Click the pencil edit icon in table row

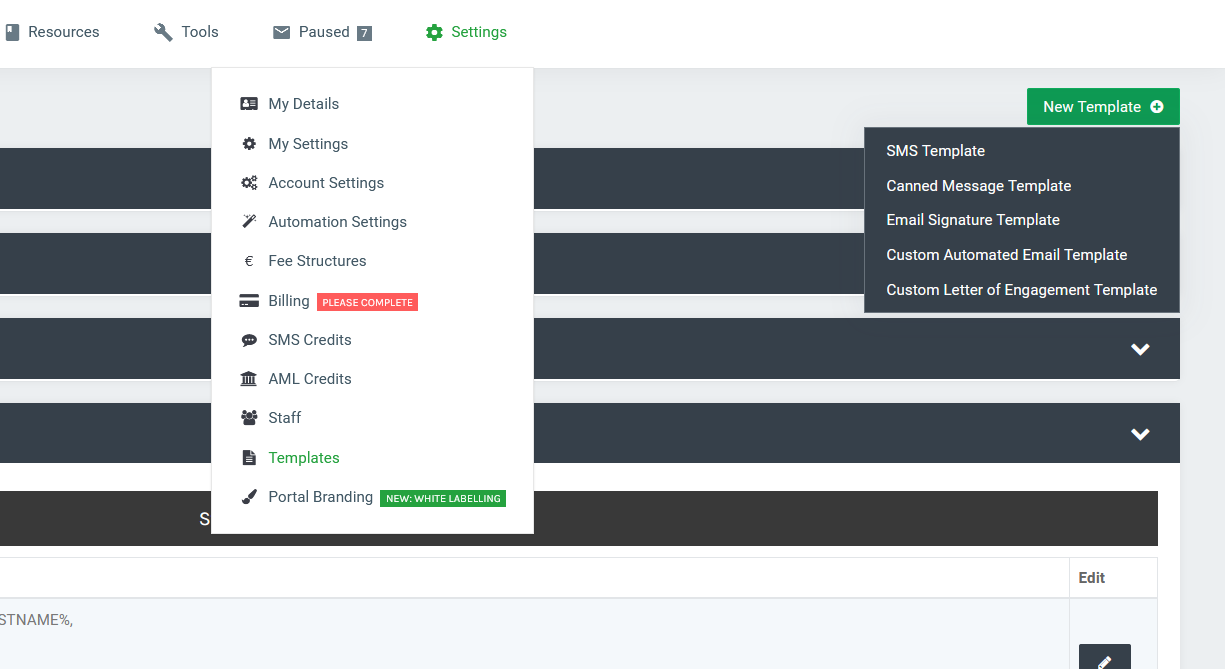pos(1105,661)
